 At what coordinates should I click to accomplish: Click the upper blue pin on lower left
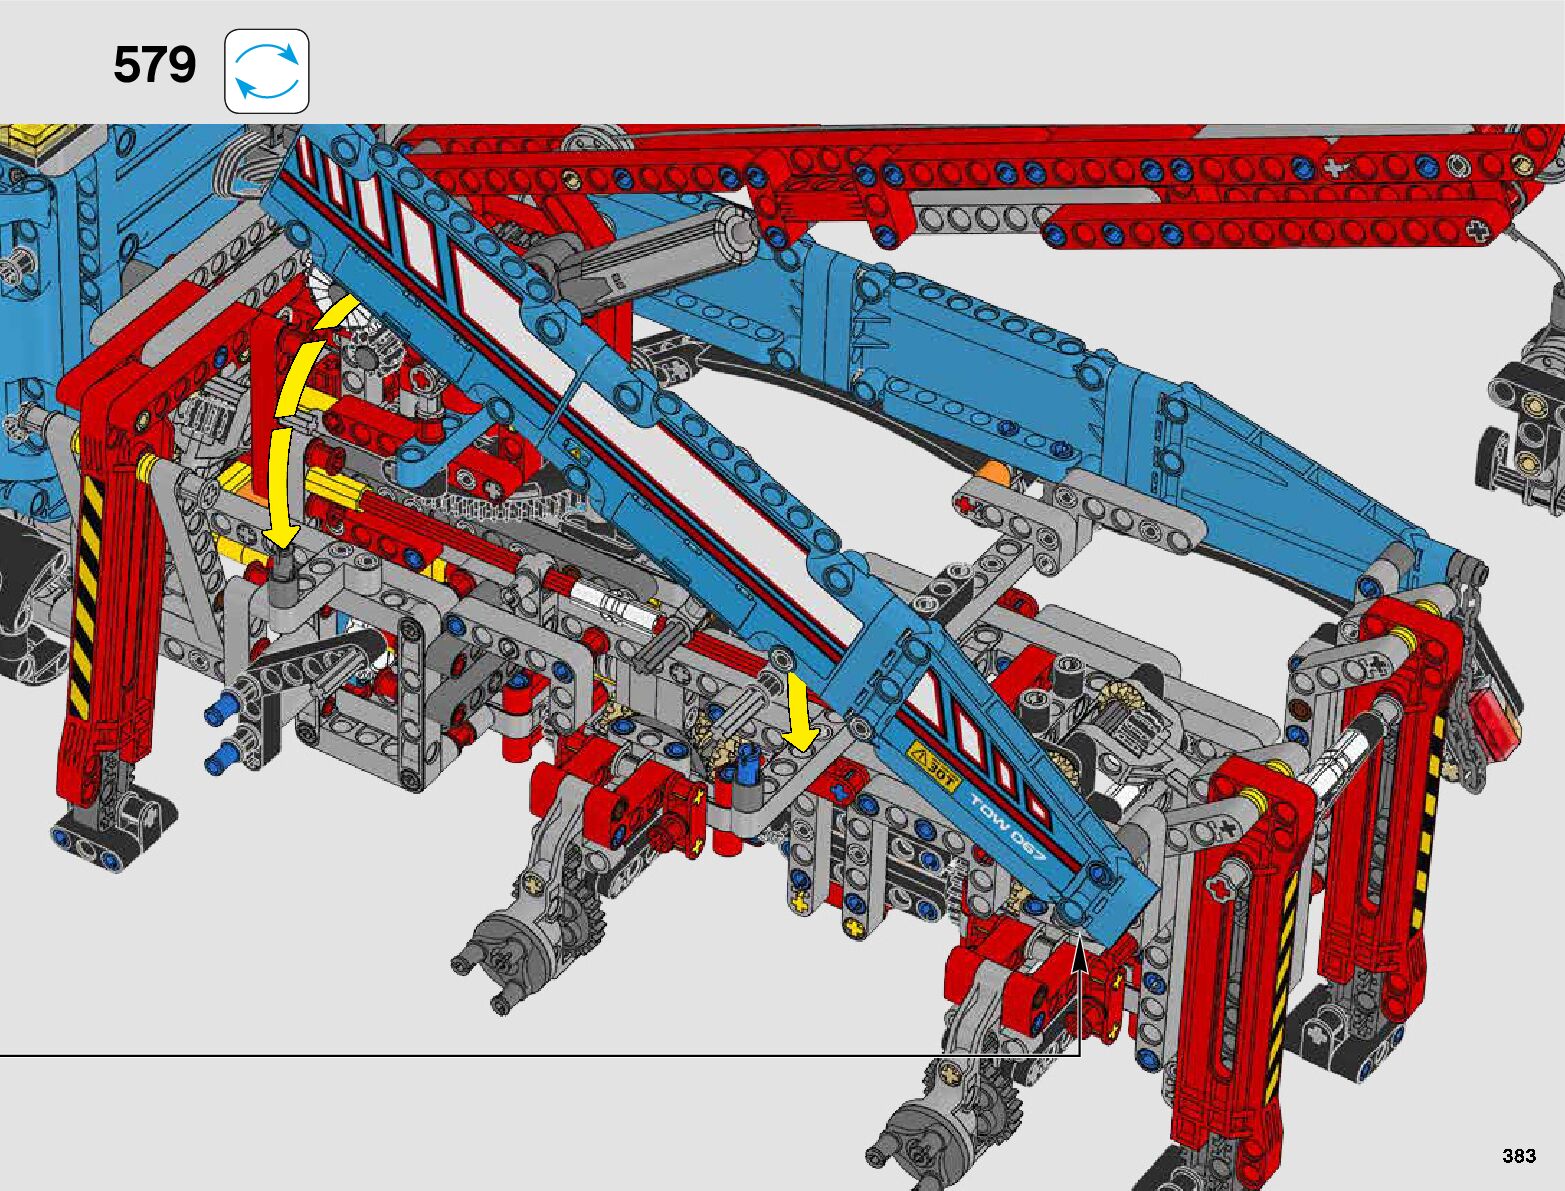[217, 713]
